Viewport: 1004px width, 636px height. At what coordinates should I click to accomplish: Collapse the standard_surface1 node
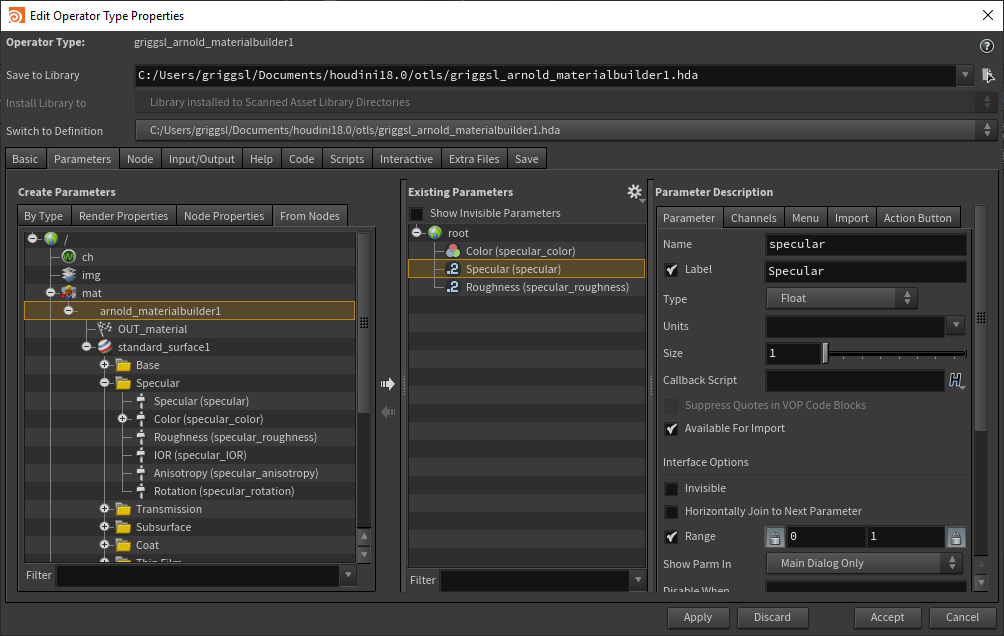[x=86, y=347]
